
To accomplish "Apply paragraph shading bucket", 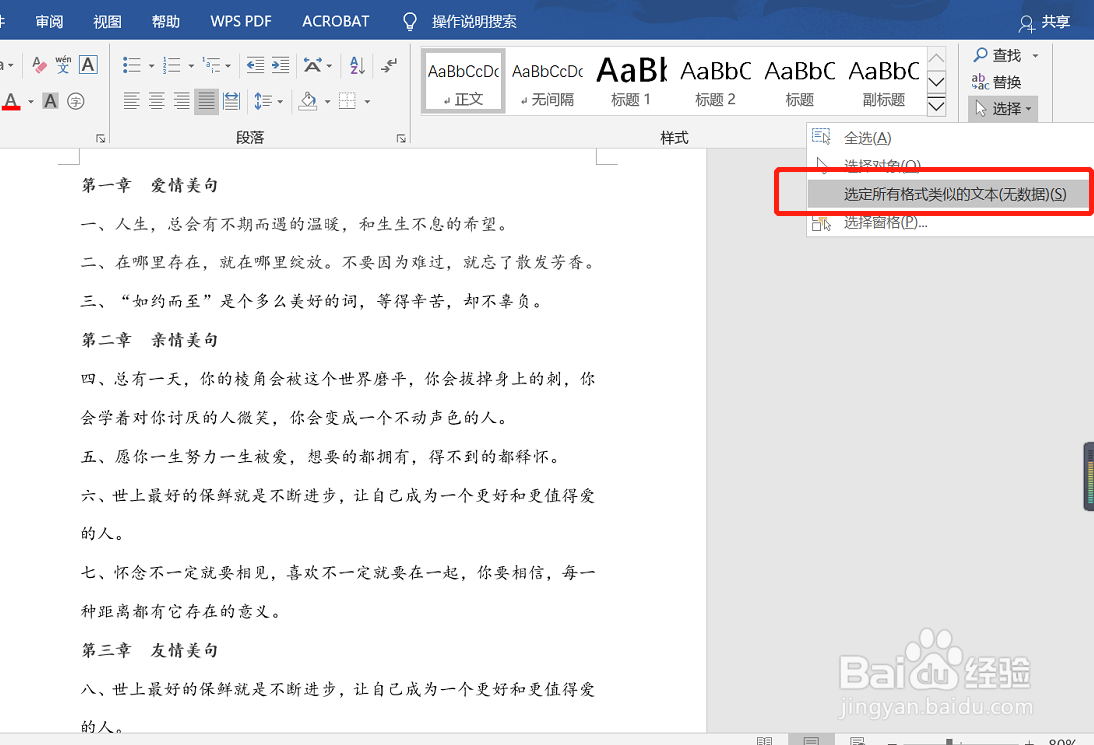I will coord(308,101).
